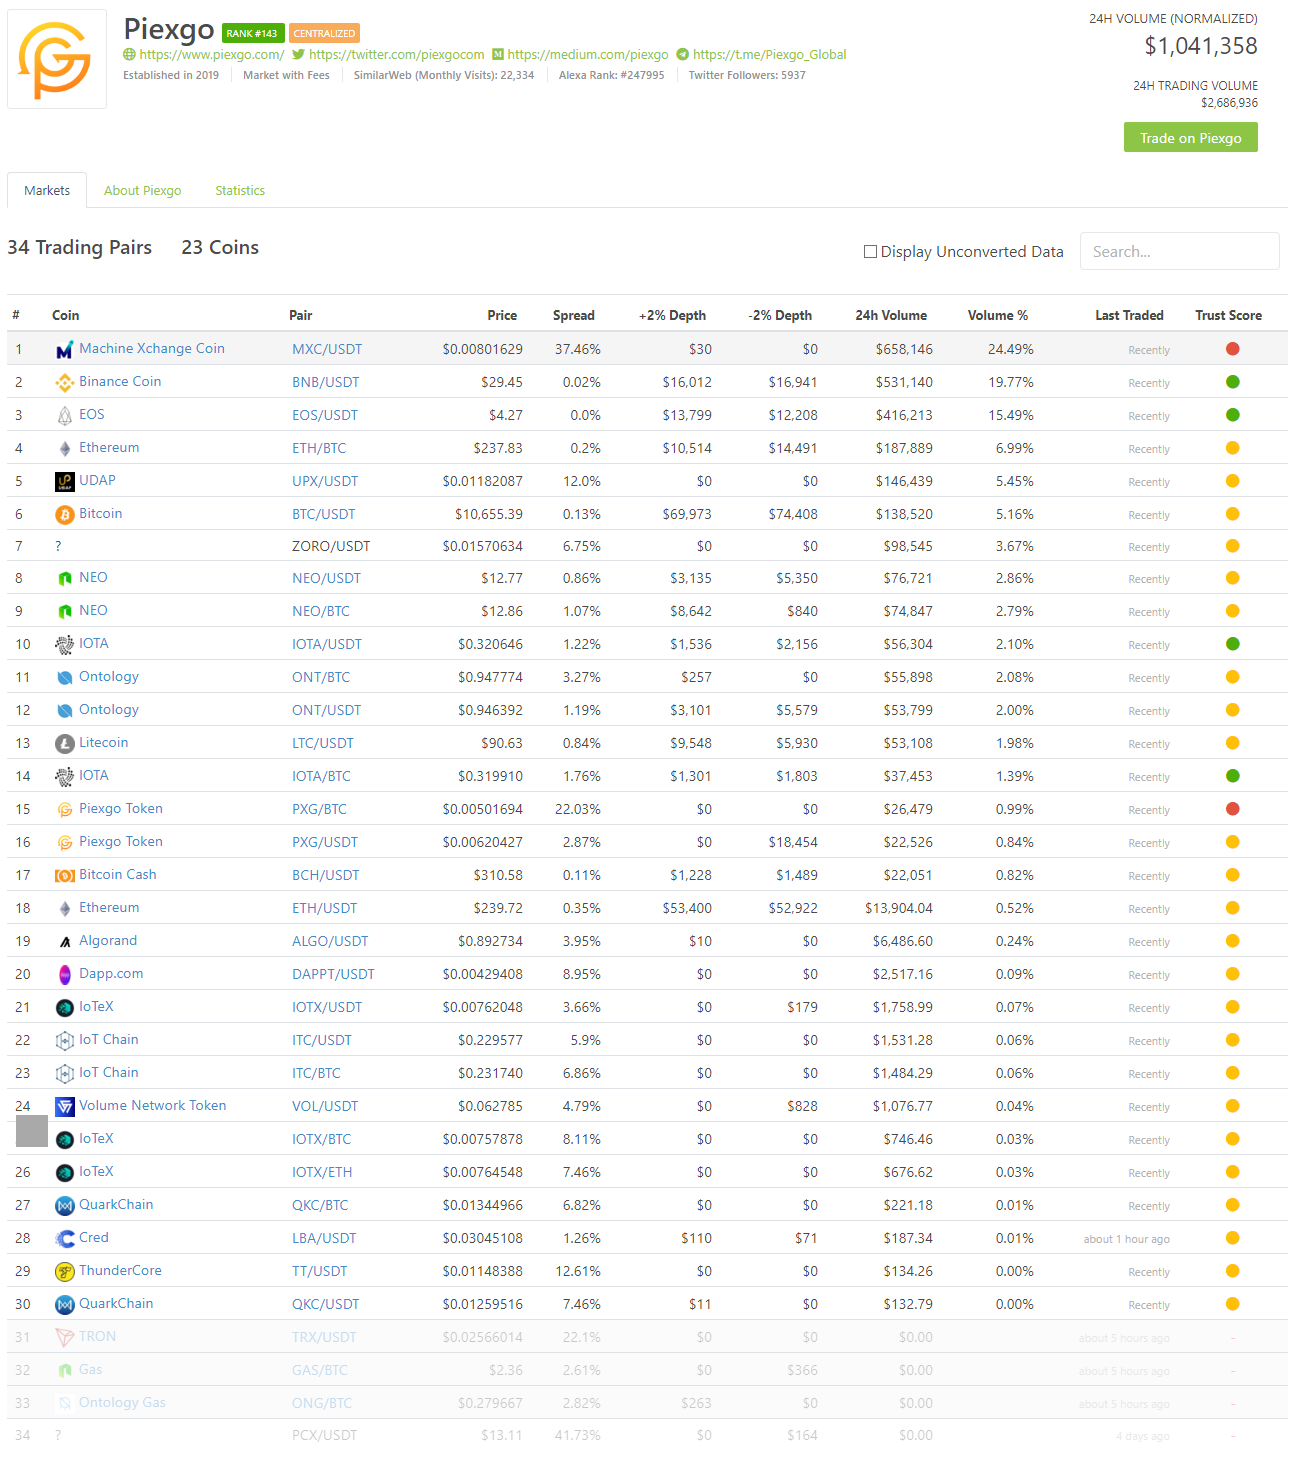Click the Telegram icon beside t.me link
This screenshot has height=1459, width=1294.
point(683,55)
